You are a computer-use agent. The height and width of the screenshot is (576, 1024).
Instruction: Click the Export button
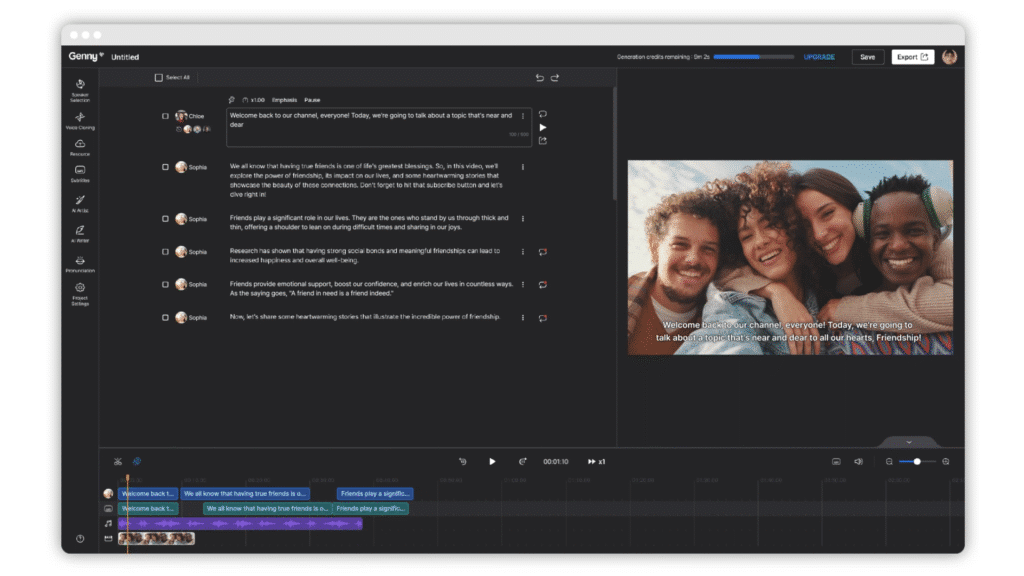[x=912, y=57]
